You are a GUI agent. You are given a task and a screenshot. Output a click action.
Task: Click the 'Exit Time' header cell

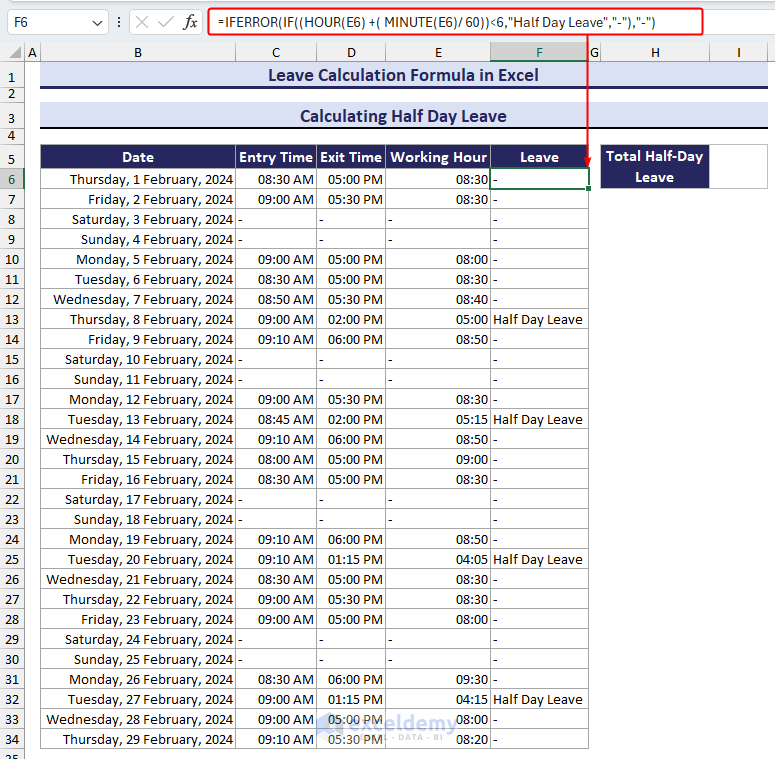pyautogui.click(x=351, y=157)
